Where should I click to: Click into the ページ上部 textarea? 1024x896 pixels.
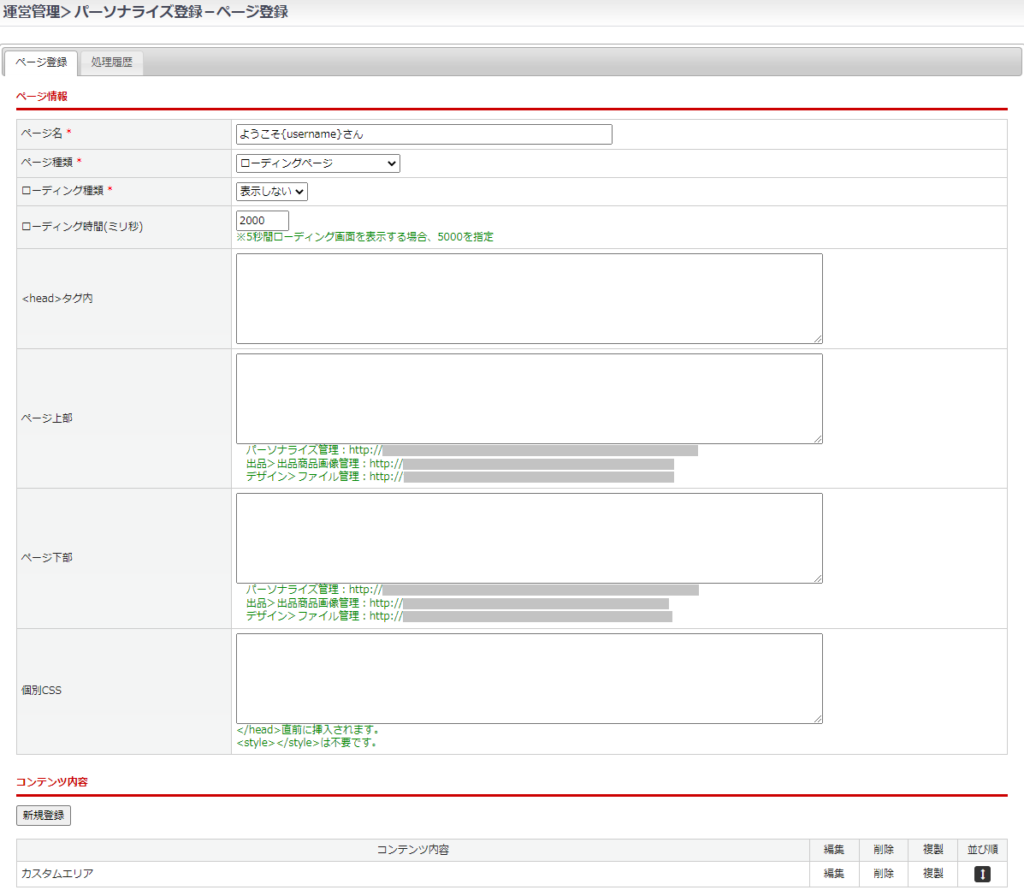point(528,398)
